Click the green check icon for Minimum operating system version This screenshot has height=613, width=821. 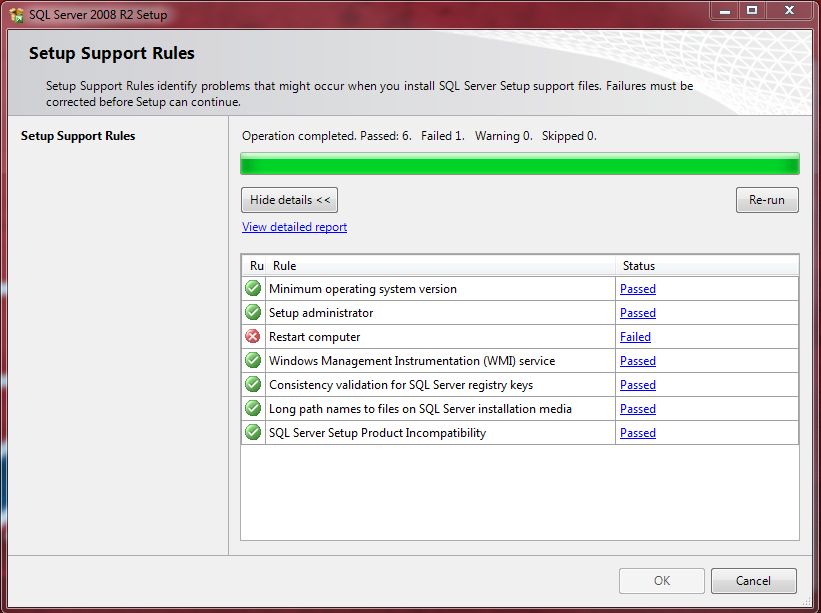(x=253, y=288)
